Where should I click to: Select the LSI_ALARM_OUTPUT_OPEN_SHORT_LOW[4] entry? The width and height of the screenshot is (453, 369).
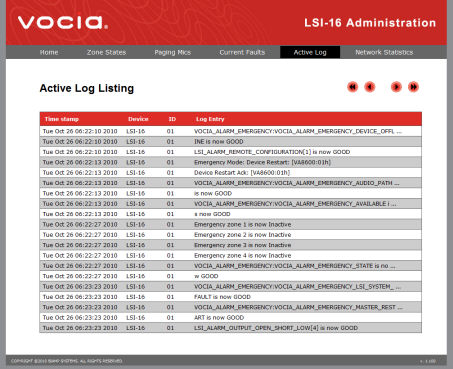click(x=230, y=328)
